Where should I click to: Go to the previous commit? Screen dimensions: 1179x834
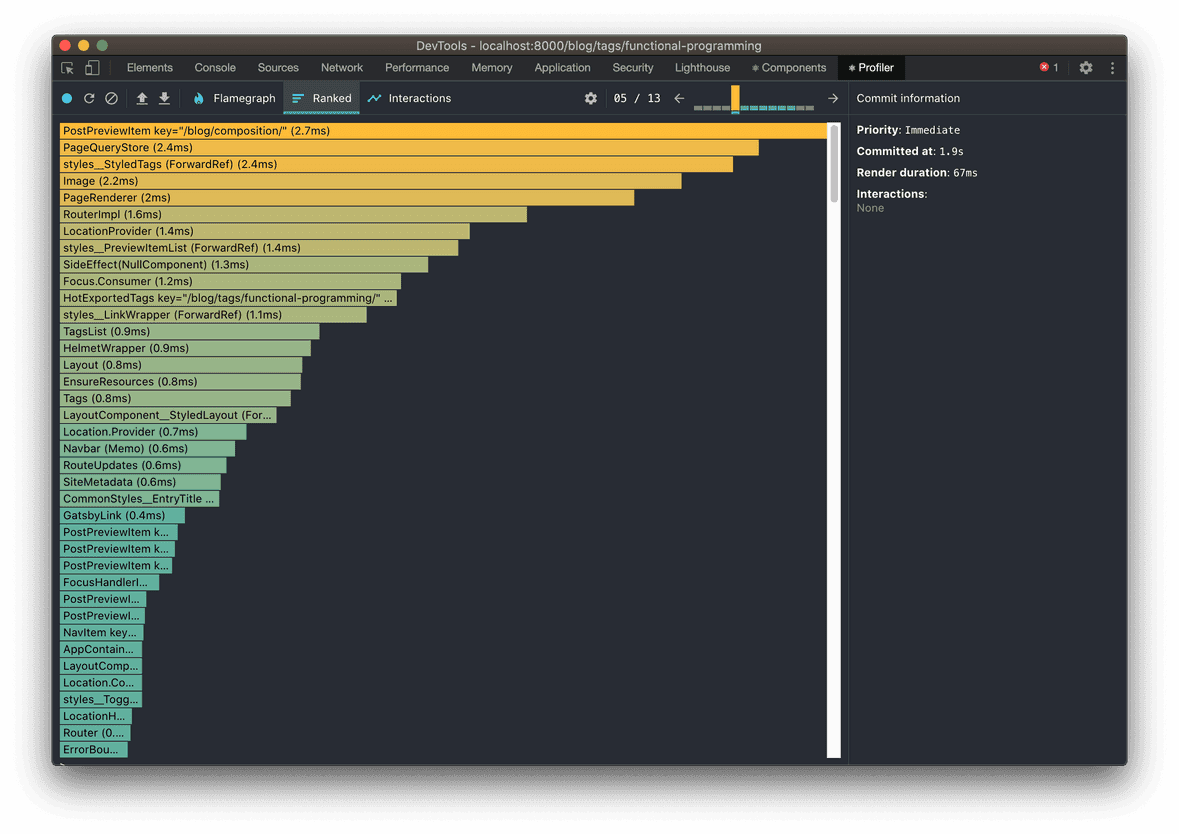point(678,98)
